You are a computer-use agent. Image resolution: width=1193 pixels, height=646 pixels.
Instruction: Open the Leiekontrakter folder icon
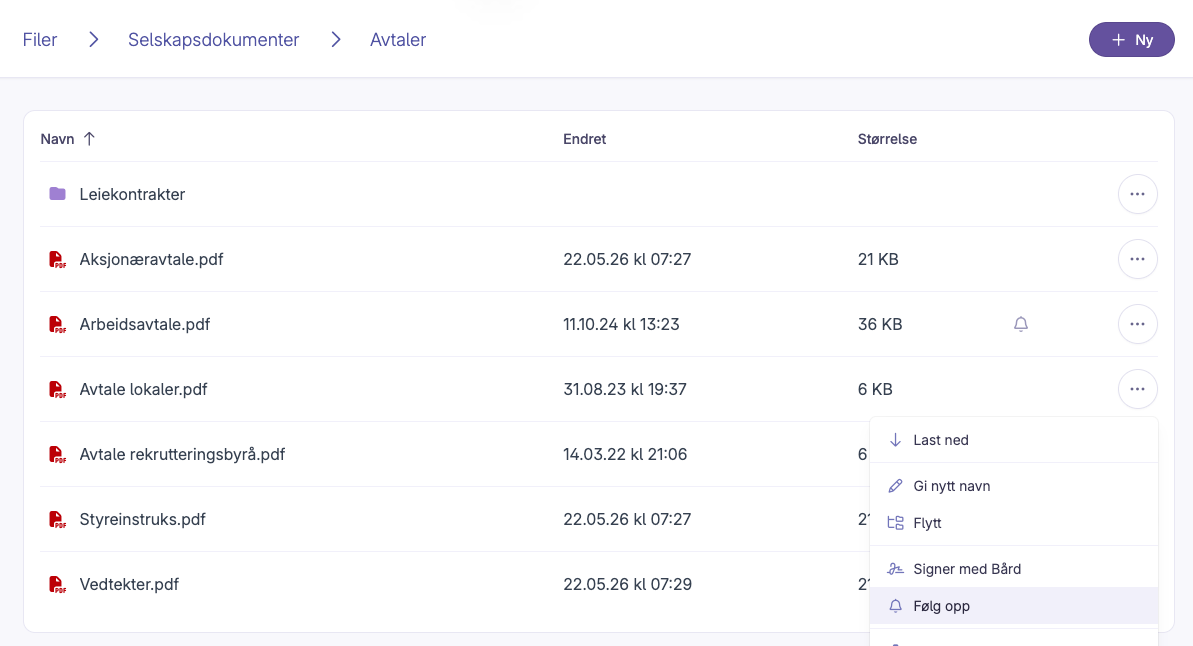57,194
